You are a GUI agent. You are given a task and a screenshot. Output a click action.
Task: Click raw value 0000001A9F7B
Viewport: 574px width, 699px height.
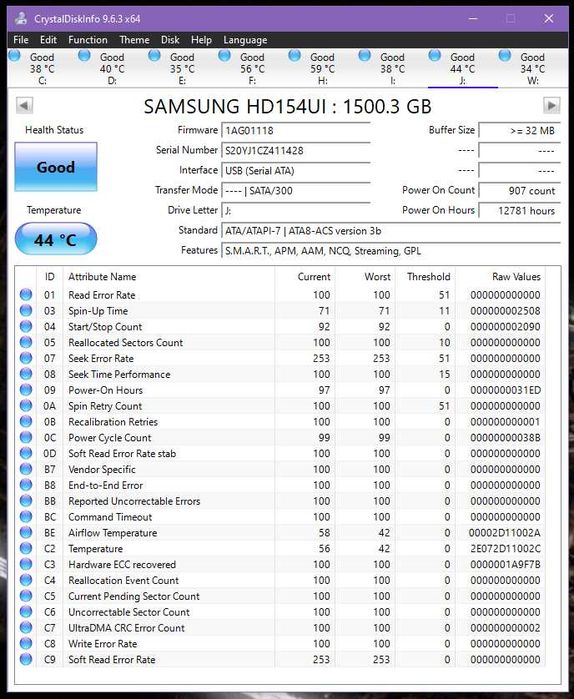point(505,564)
